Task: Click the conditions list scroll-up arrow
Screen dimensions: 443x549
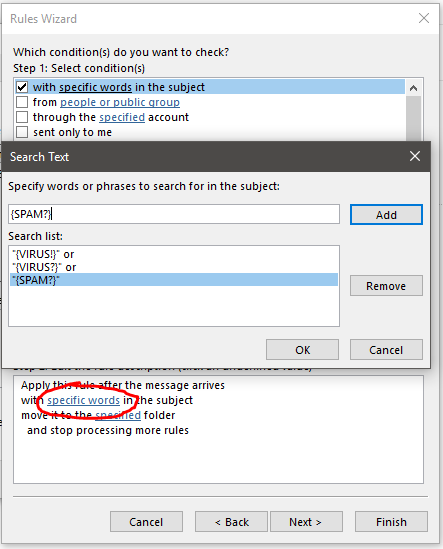Action: (x=413, y=88)
